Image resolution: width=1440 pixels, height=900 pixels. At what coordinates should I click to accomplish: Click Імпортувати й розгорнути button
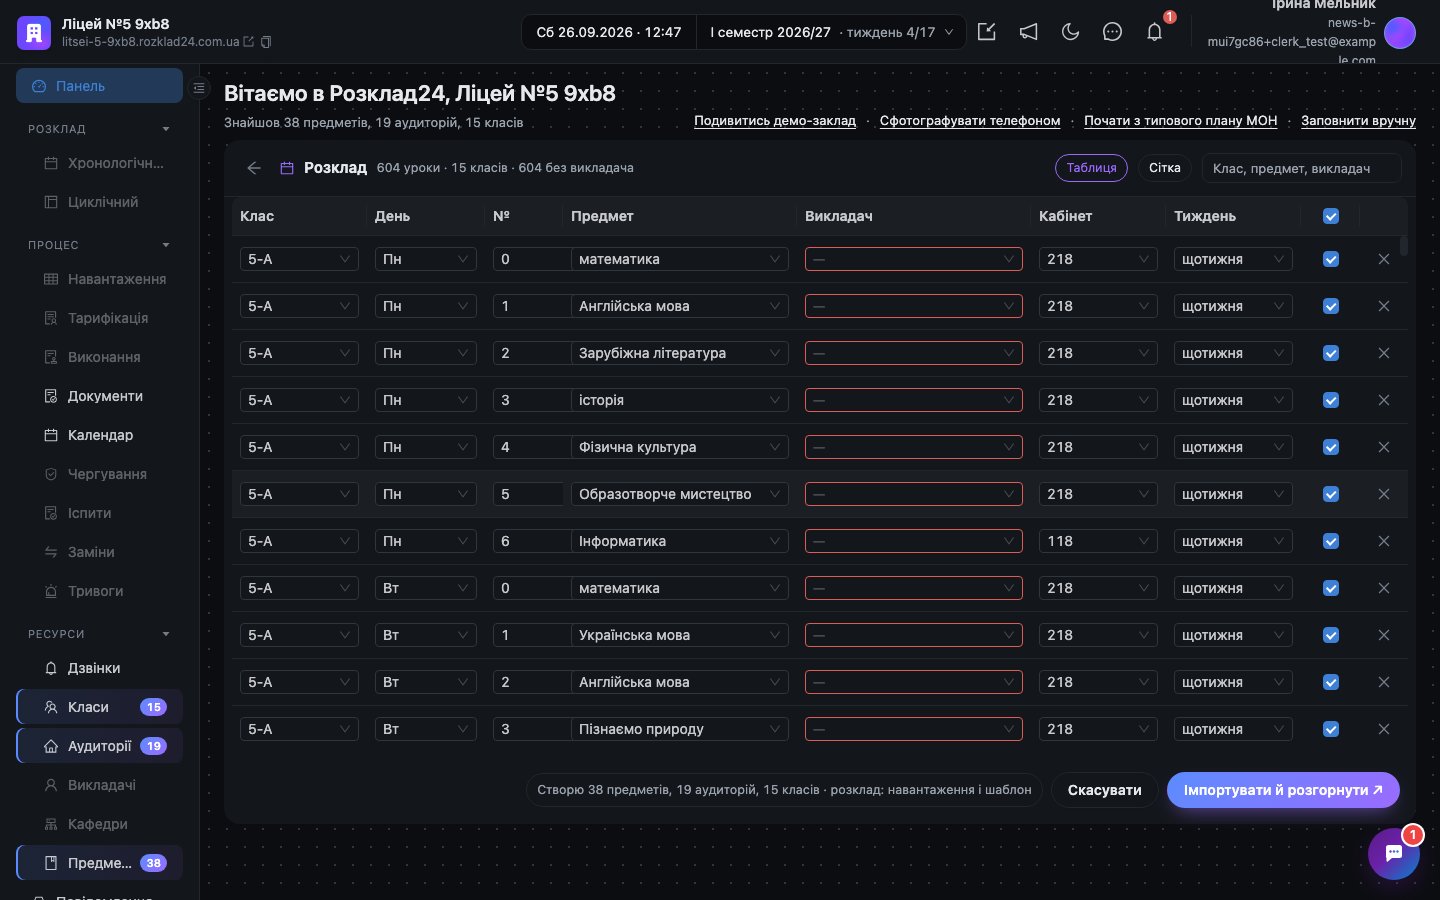tap(1283, 790)
